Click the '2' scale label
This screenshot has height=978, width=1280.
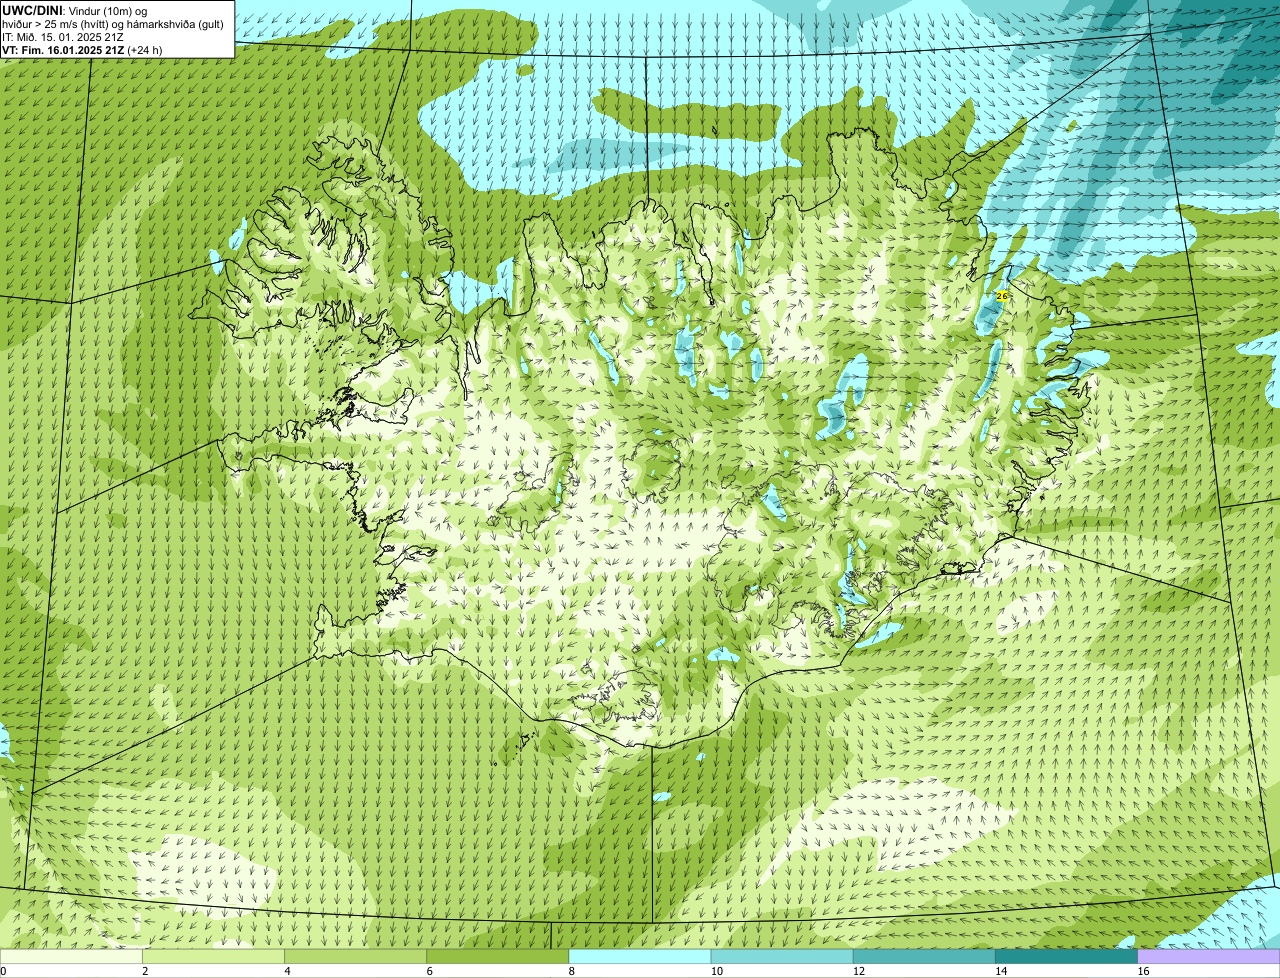tap(145, 971)
